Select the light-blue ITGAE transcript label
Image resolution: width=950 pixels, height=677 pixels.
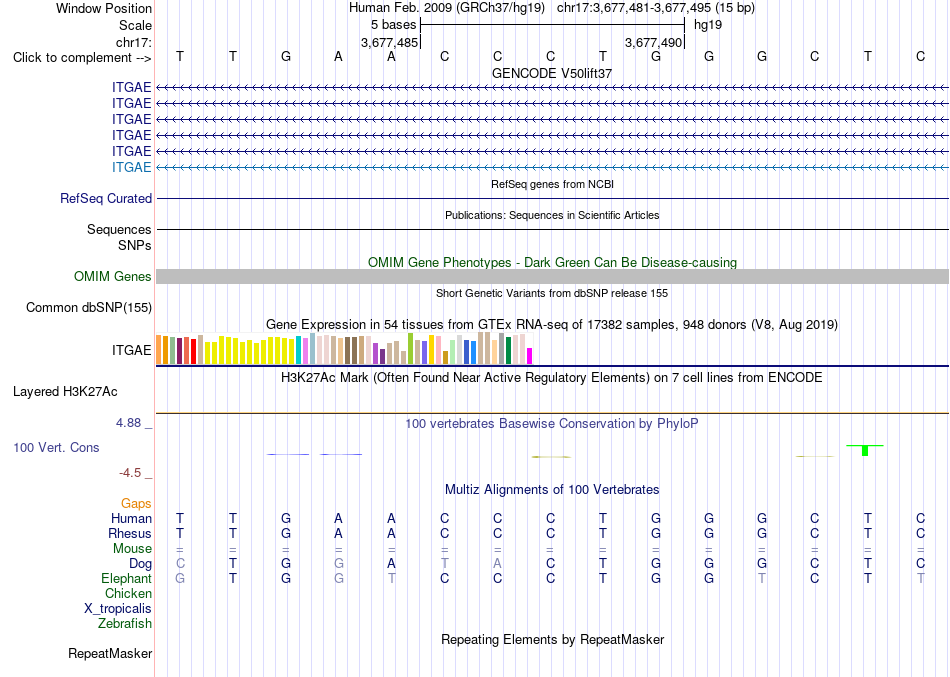(131, 167)
